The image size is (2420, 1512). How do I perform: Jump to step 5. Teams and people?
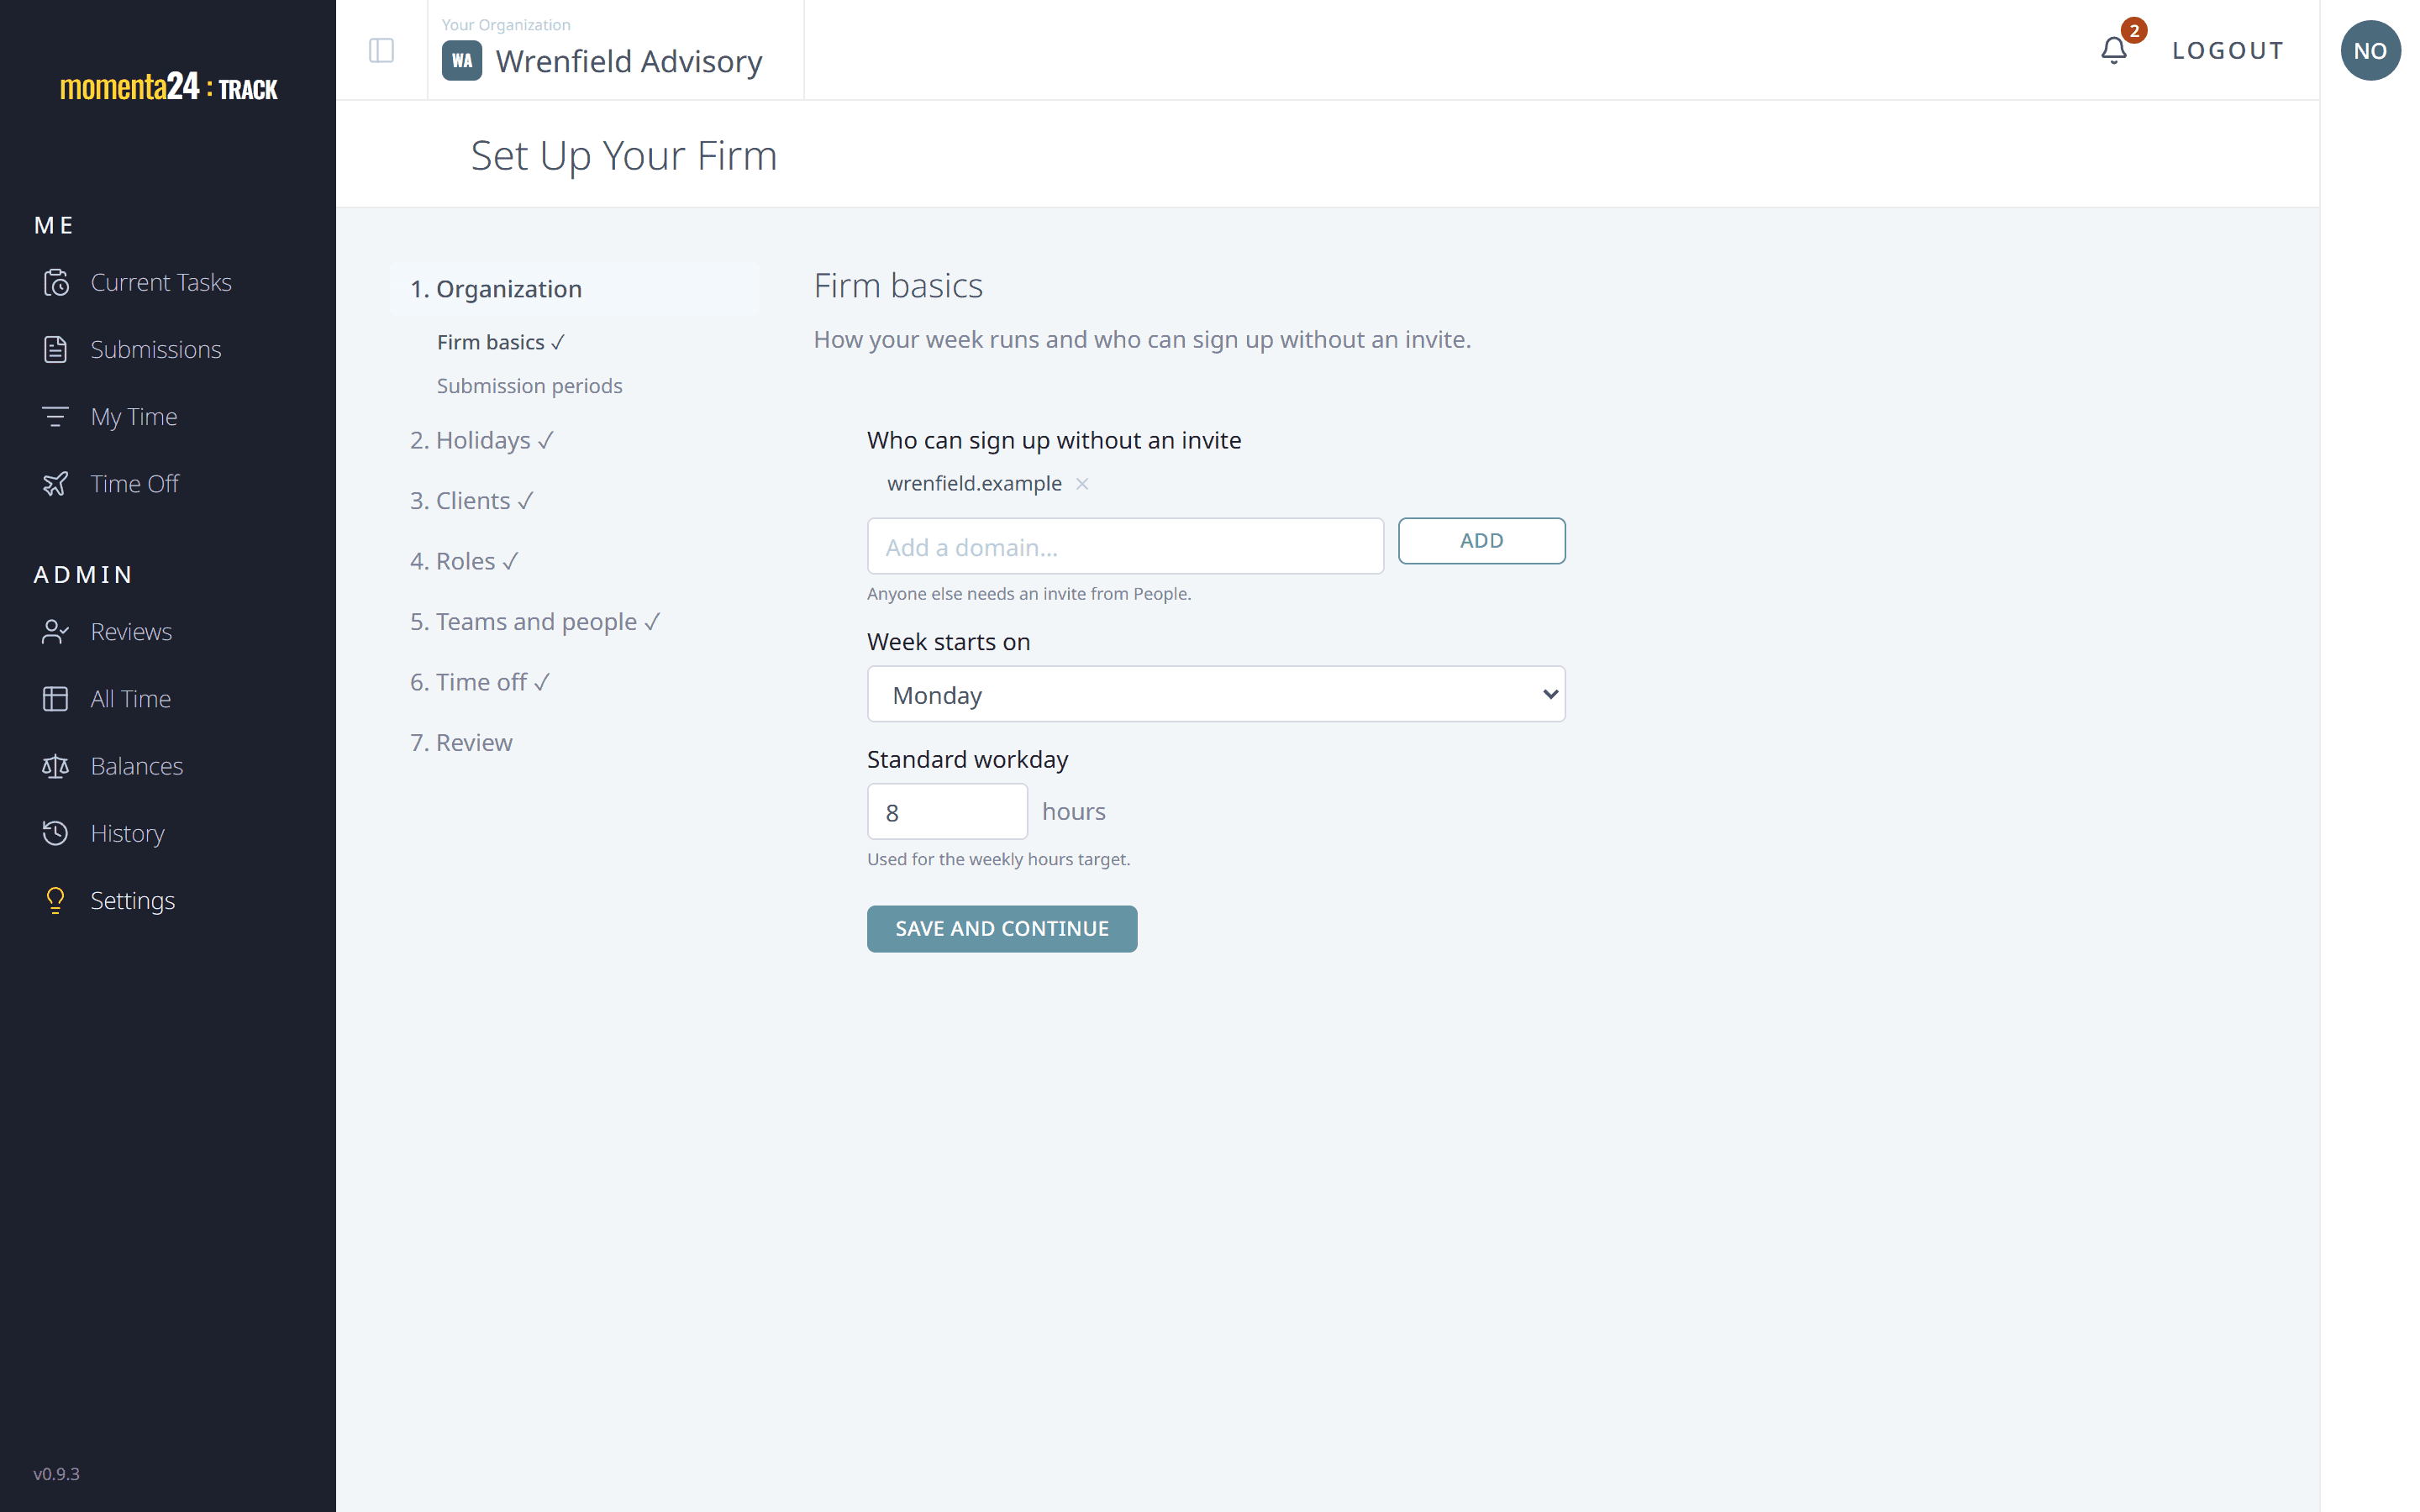pos(536,622)
